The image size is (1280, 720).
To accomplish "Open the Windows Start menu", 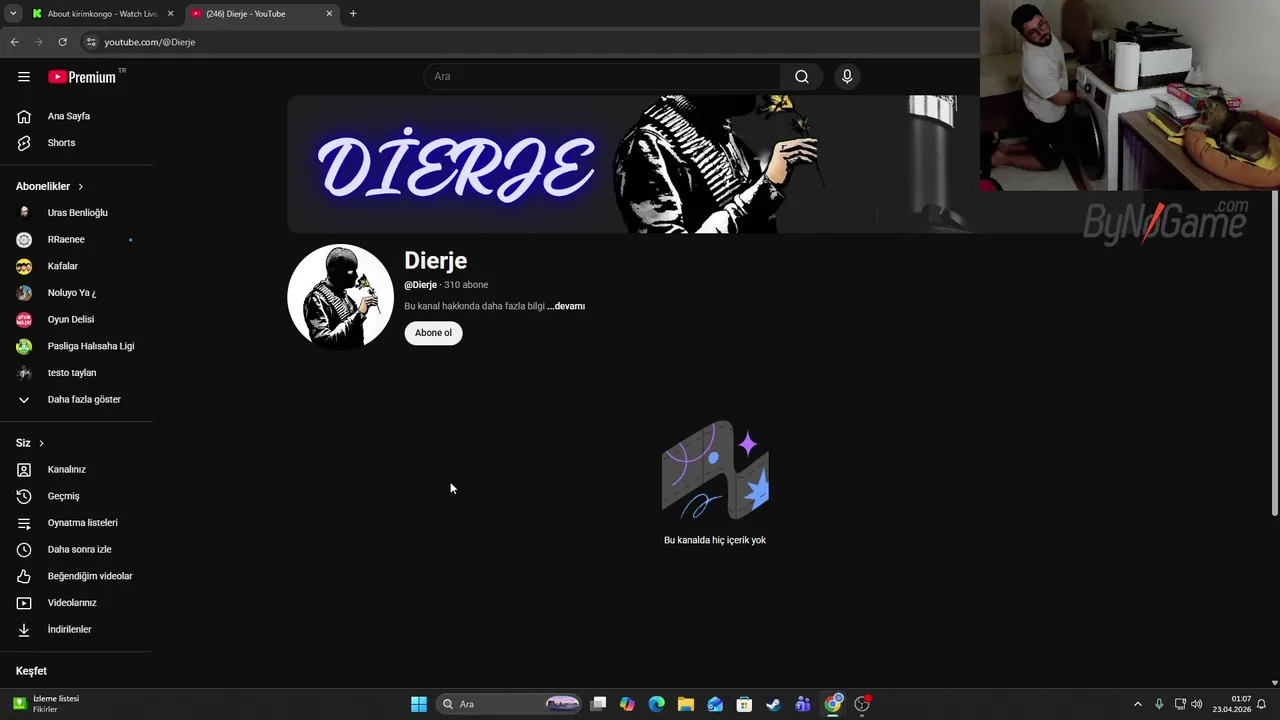I will [419, 704].
